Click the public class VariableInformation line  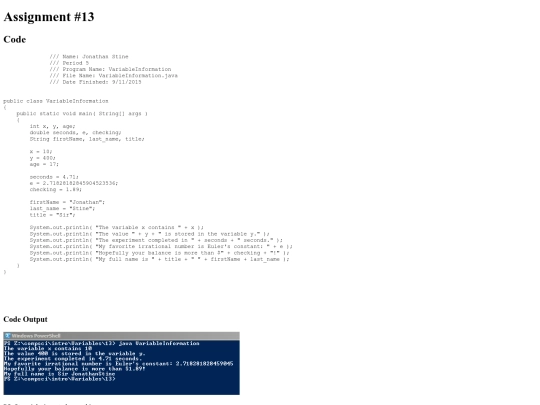[x=56, y=101]
